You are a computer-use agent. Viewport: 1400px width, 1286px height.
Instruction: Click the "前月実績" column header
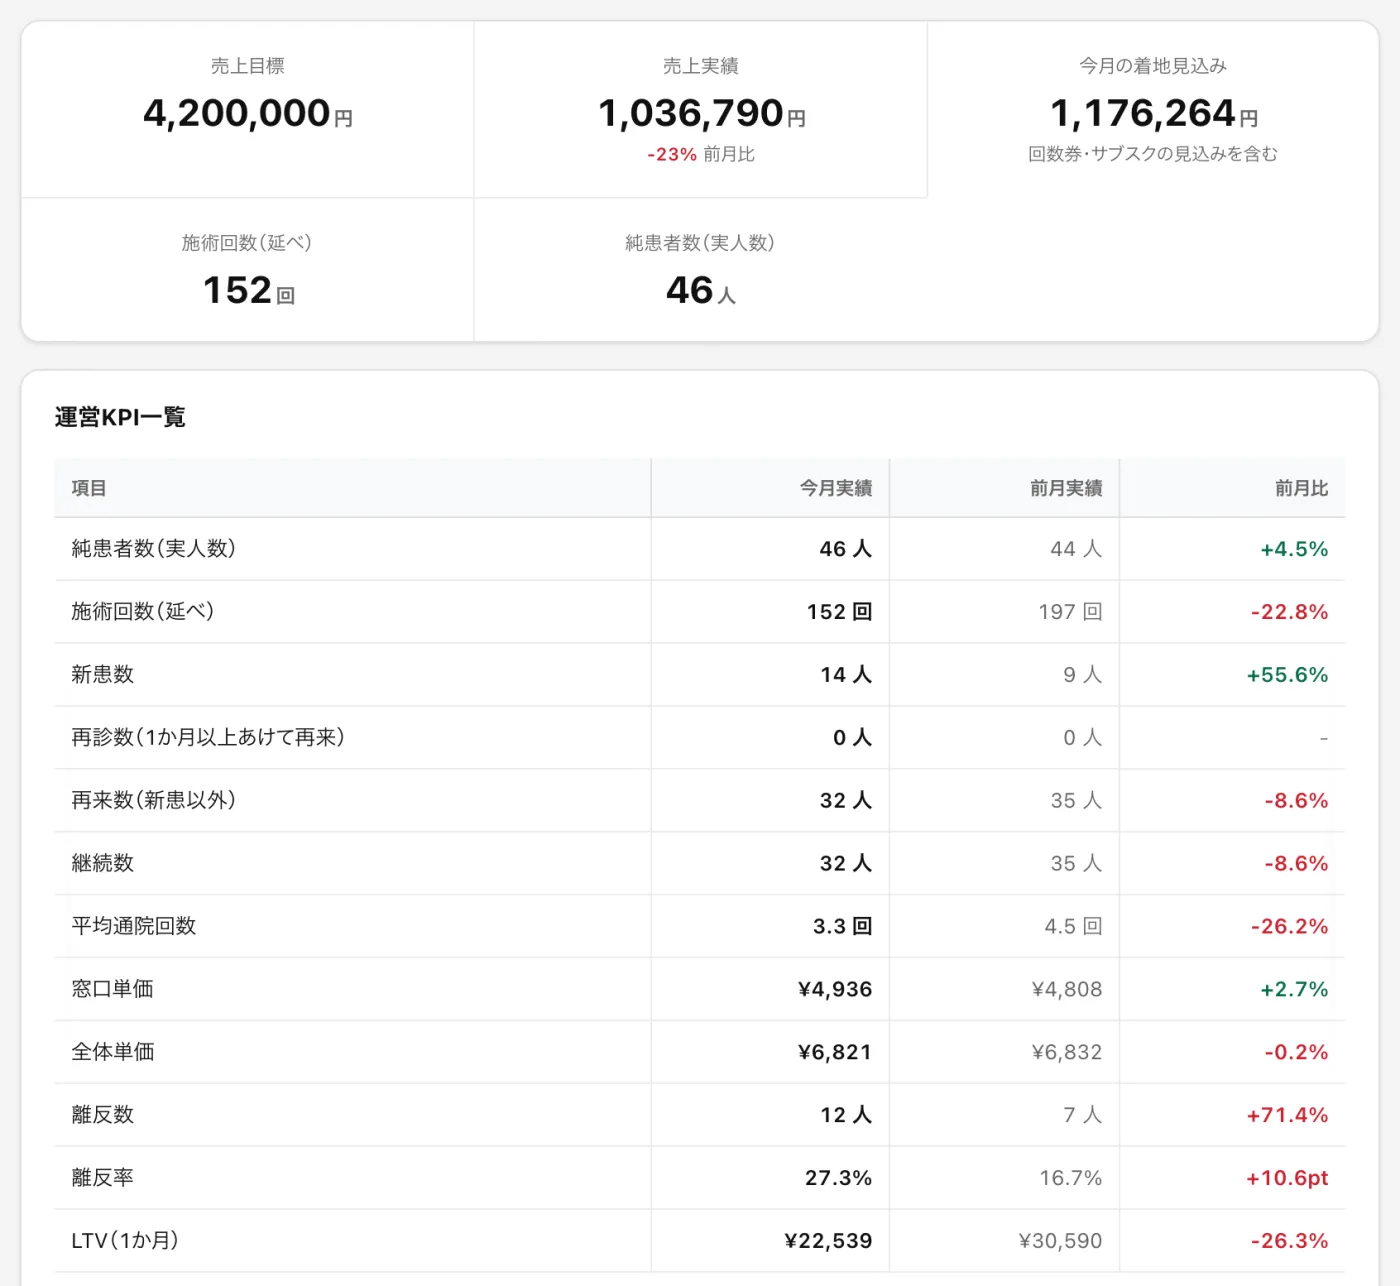tap(1066, 488)
